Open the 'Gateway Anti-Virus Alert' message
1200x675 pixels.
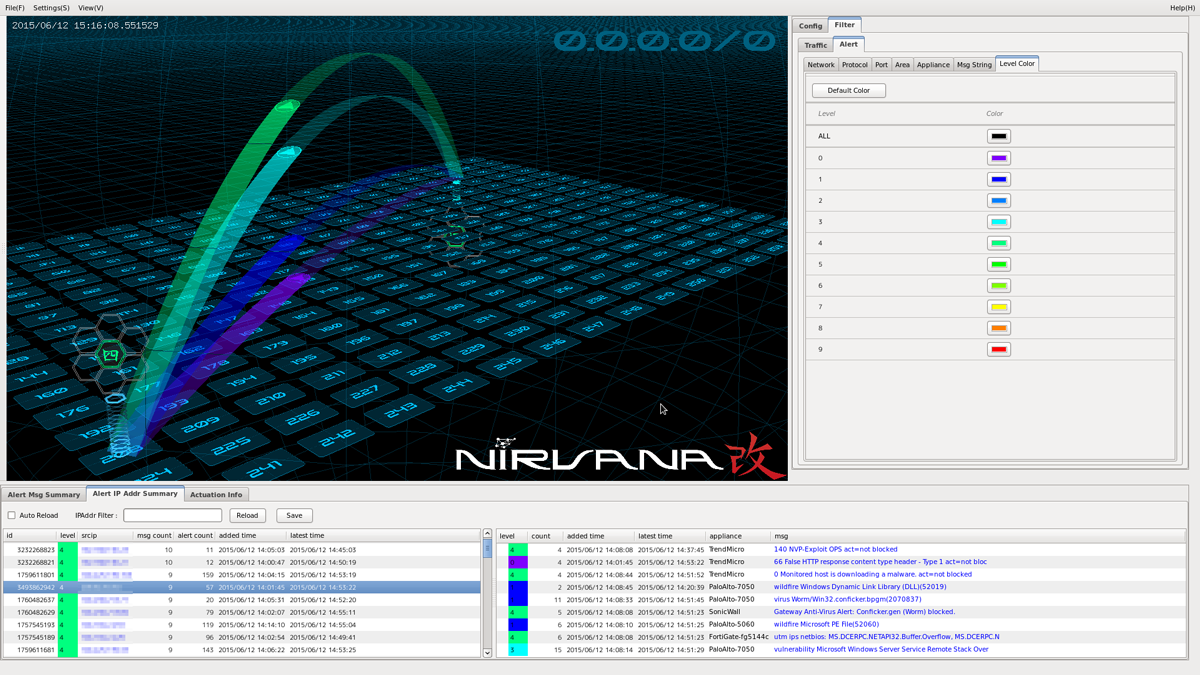864,612
